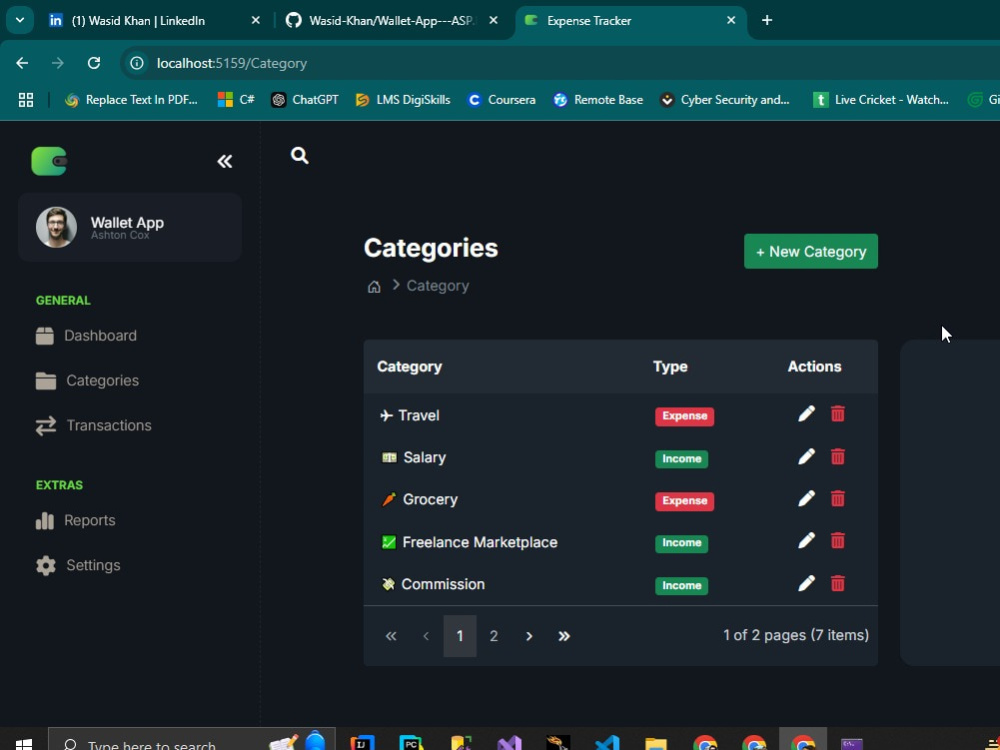
Task: Jump to the last page with the double-arrow
Action: coord(564,635)
